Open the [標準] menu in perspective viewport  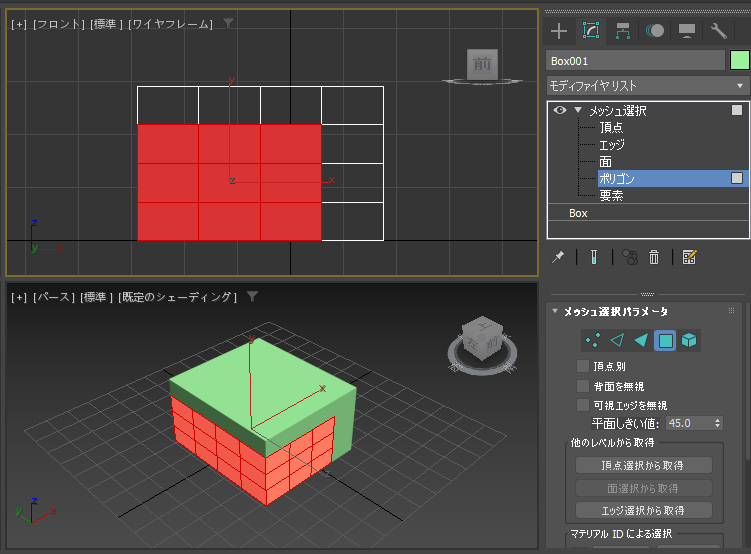point(97,297)
